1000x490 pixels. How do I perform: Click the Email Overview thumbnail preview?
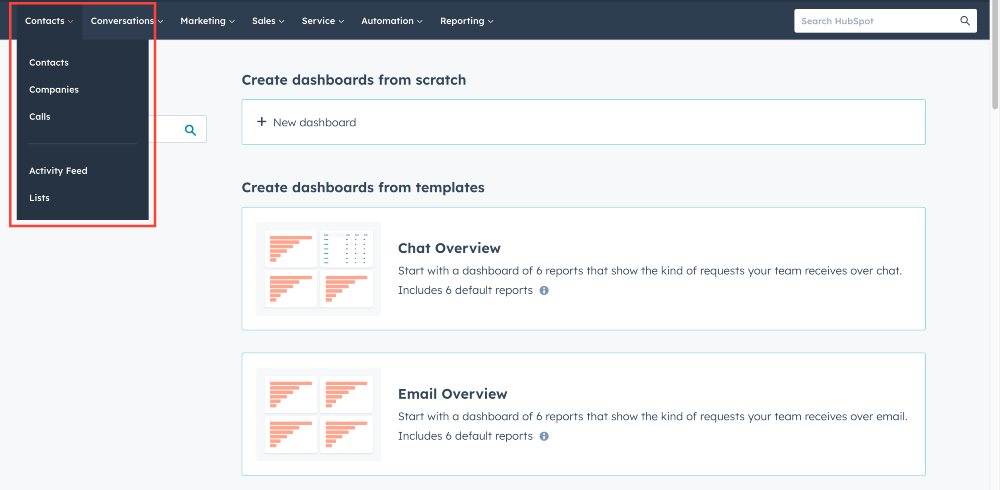pos(319,415)
